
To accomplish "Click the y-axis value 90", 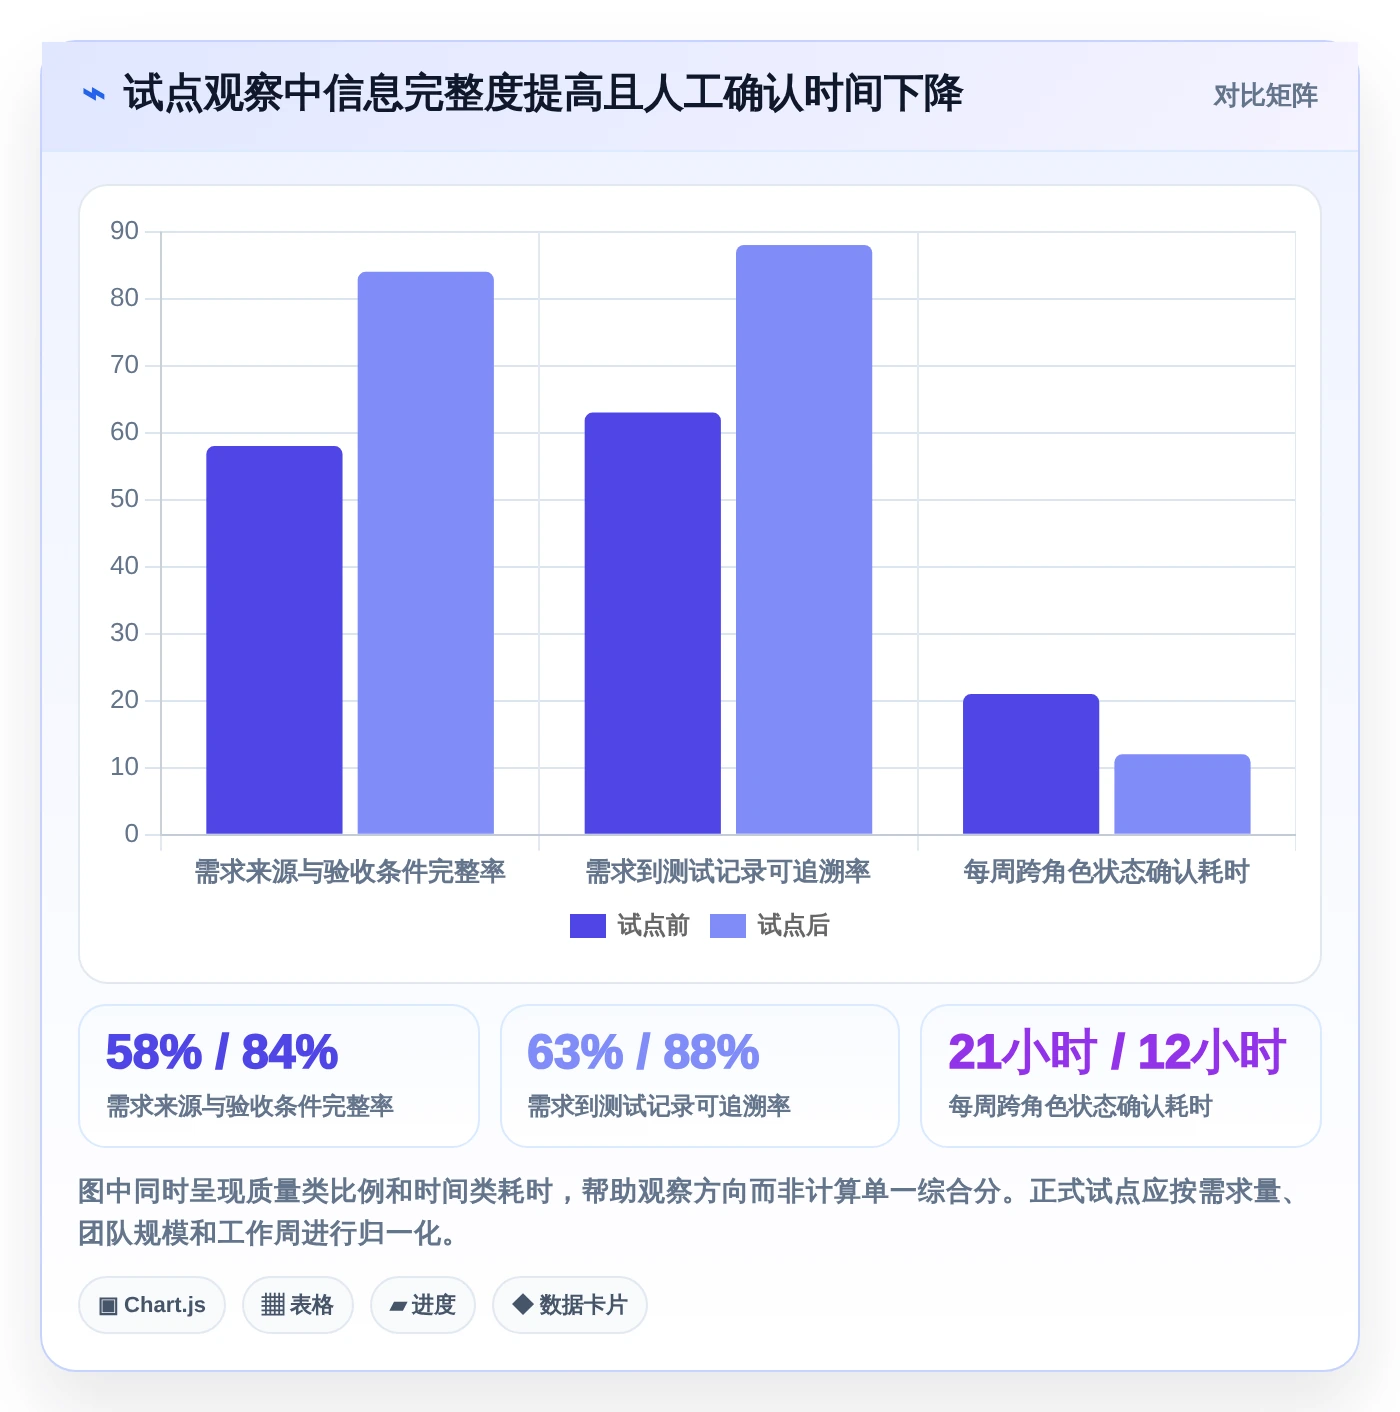I will point(125,231).
